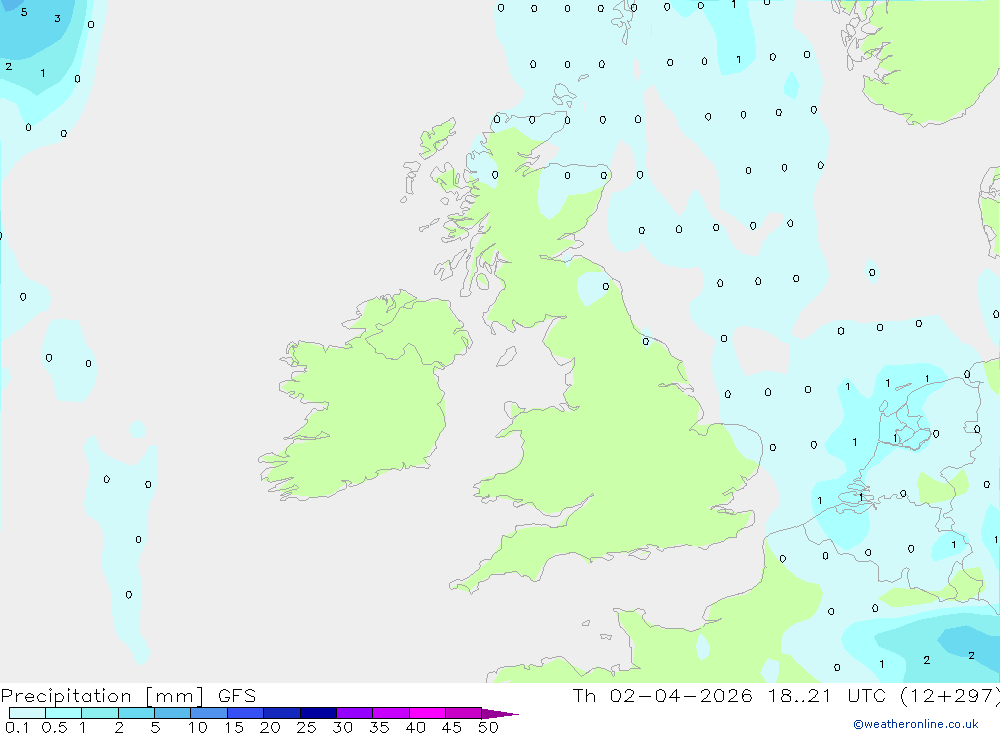Select the 40–45 mm magenta legend swatch
Screen dimensions: 1000x733
tap(427, 713)
